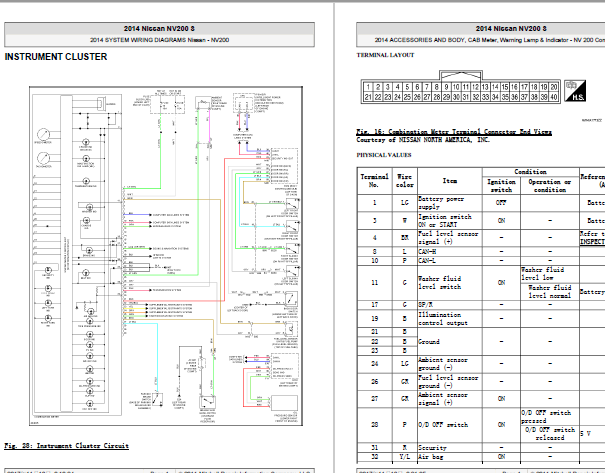Image resolution: width=605 pixels, height=473 pixels.
Task: Select 'Courtesy of NISSAN NORTH AMERICA, INC.' text
Action: 423,140
